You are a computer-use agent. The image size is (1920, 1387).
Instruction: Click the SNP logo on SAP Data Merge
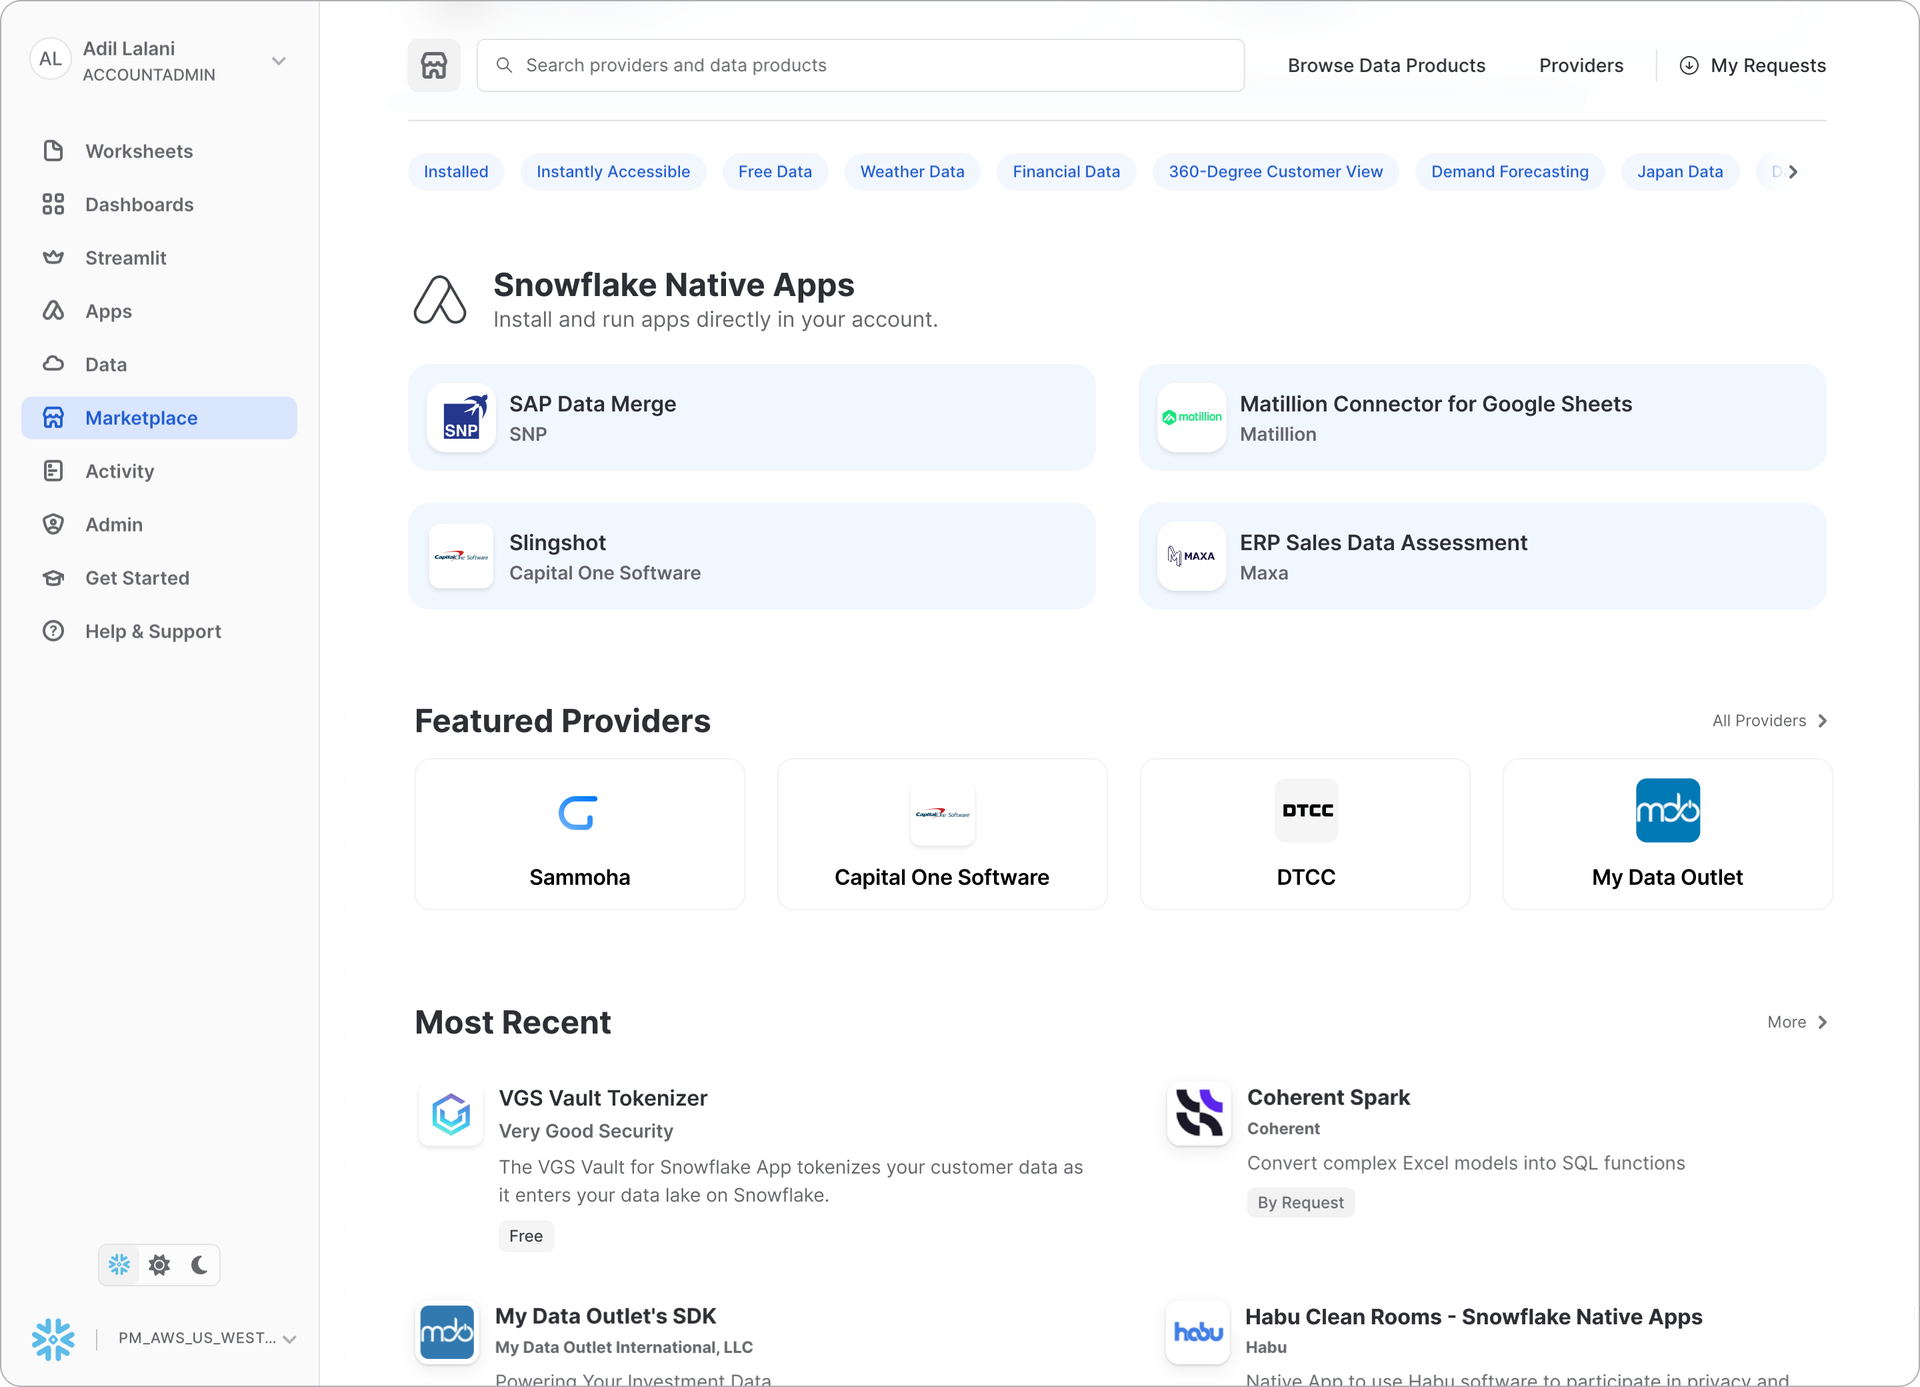pos(461,418)
